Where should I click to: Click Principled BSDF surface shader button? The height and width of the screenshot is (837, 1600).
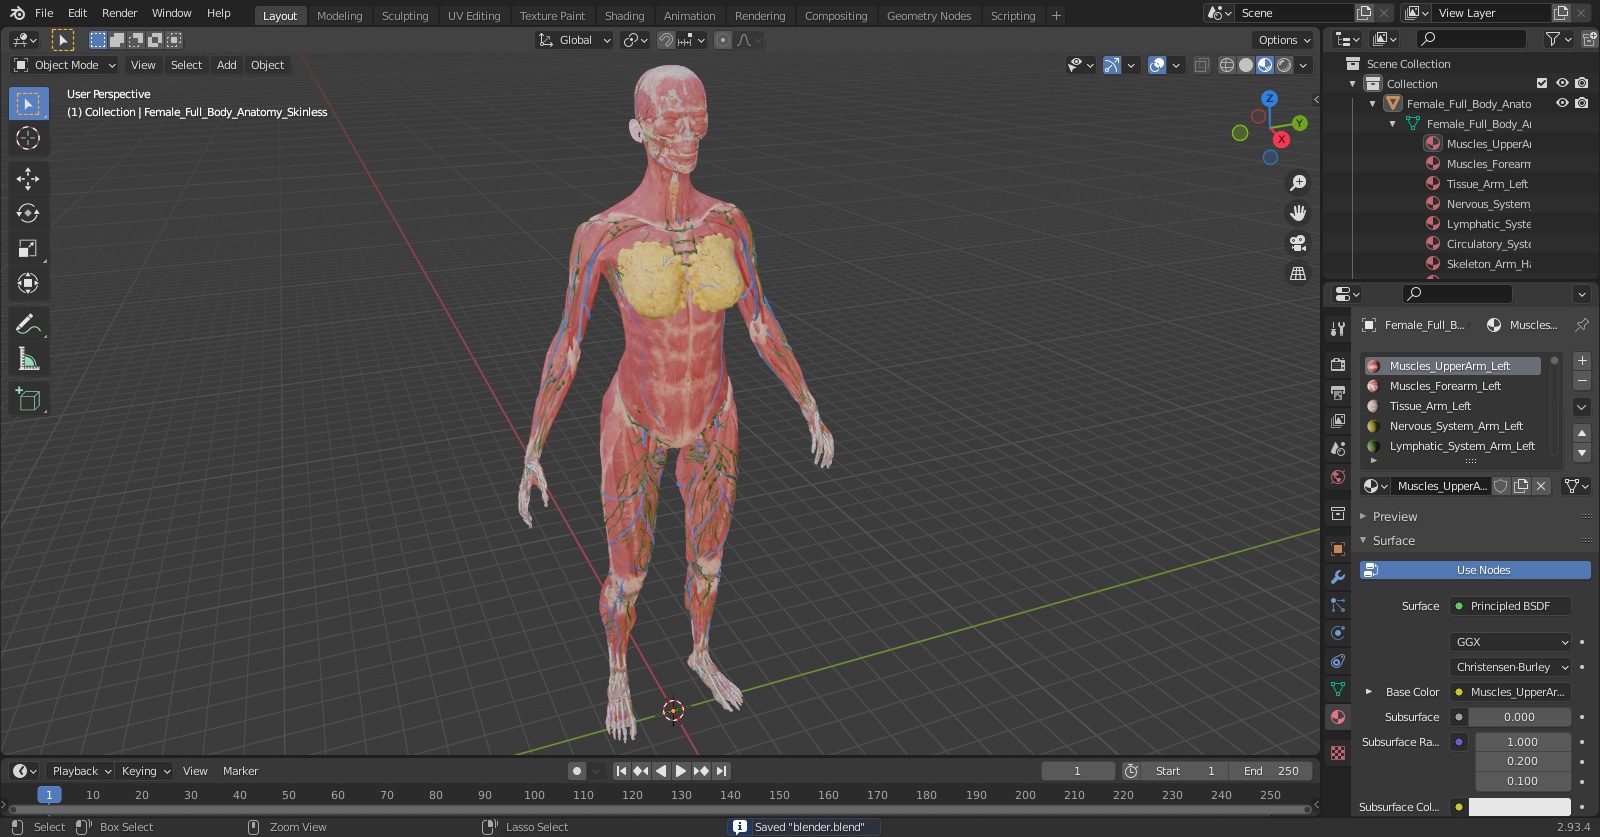pos(1510,606)
